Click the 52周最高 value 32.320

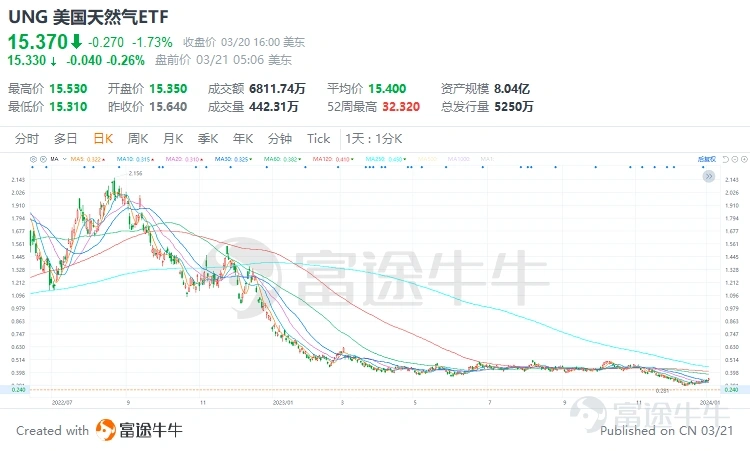[401, 107]
